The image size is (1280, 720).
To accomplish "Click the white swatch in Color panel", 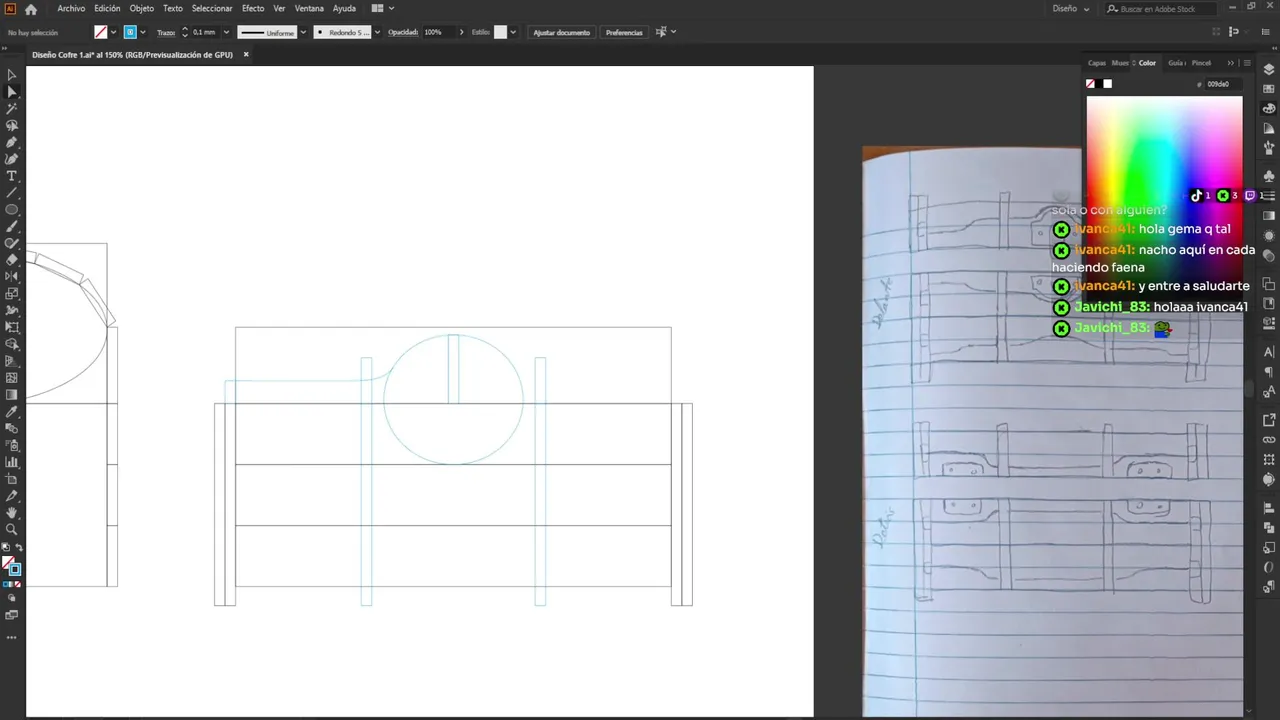I will point(1107,84).
